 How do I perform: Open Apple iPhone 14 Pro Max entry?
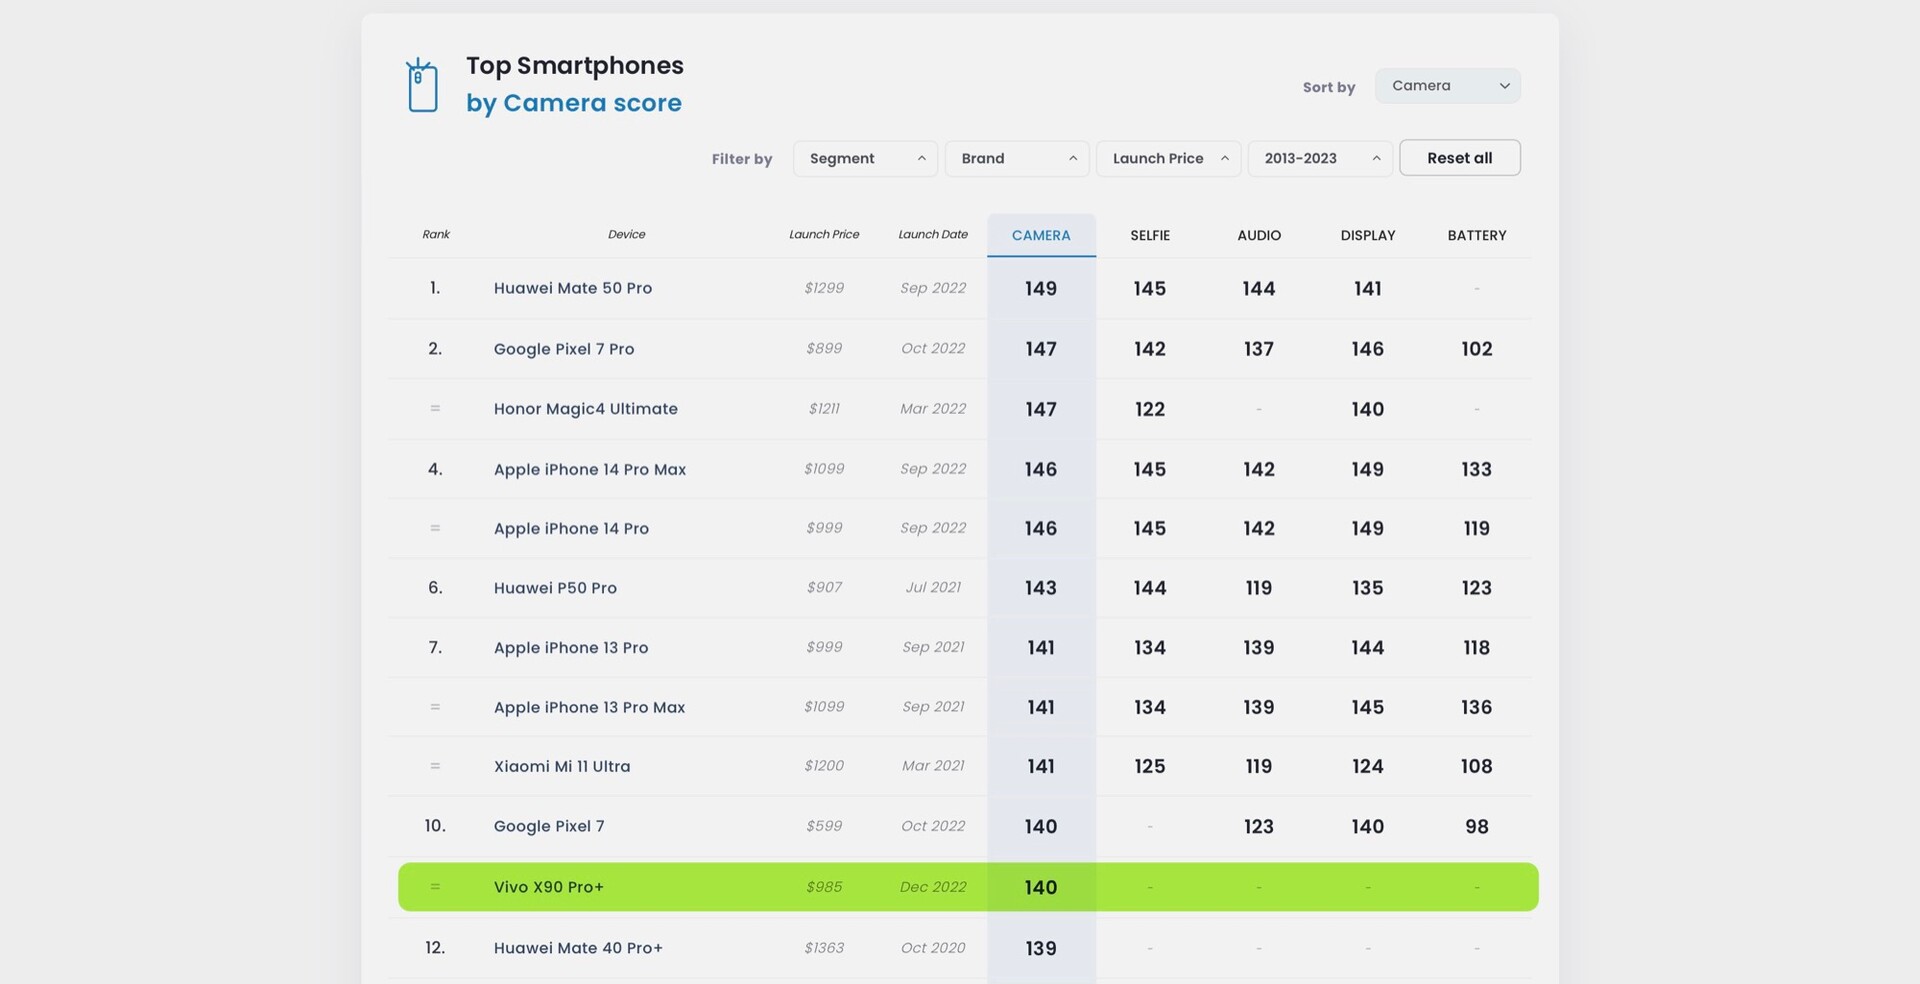[590, 469]
